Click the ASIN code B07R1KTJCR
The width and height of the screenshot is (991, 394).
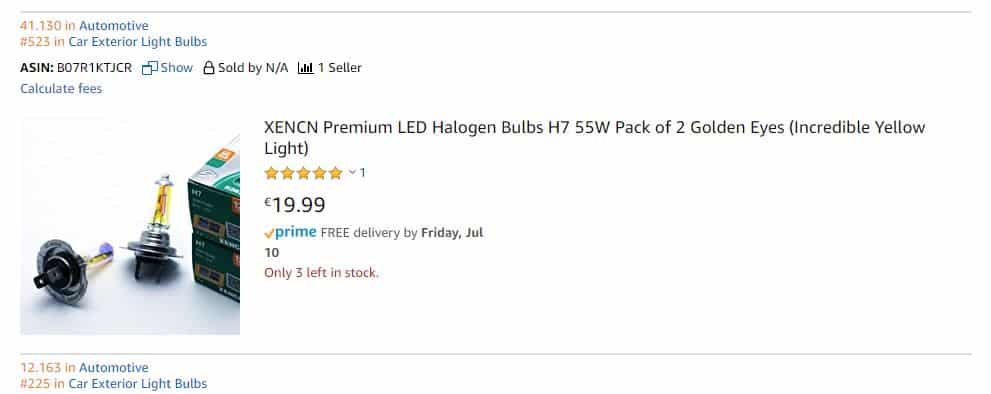click(94, 68)
